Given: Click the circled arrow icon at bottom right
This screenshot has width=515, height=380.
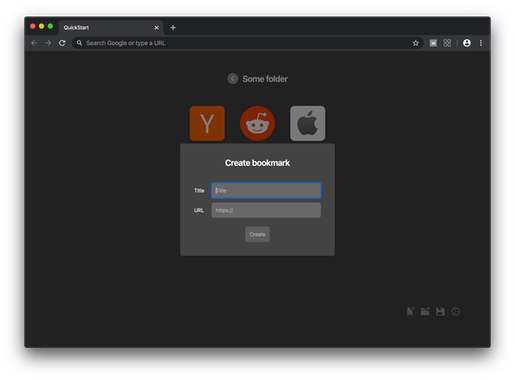Looking at the screenshot, I should point(455,311).
